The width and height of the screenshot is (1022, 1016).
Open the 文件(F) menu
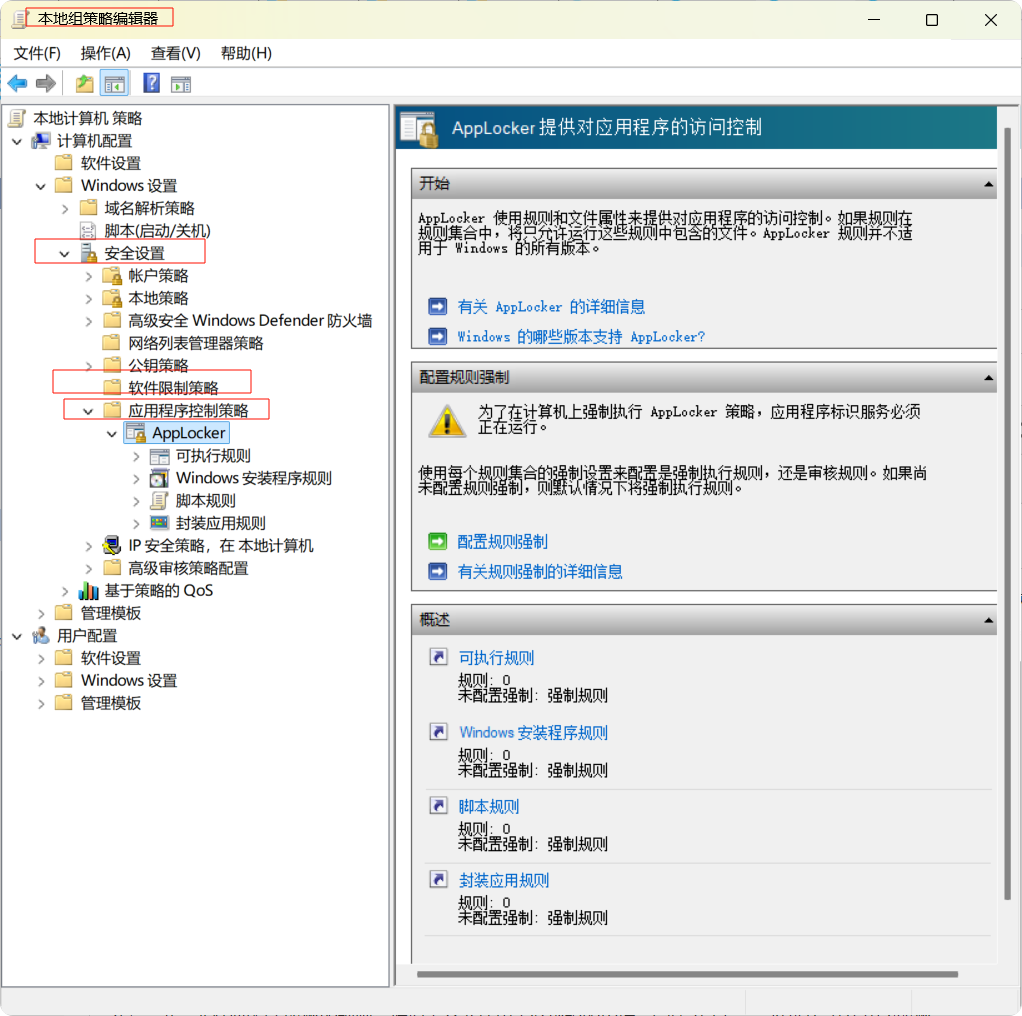click(x=37, y=53)
